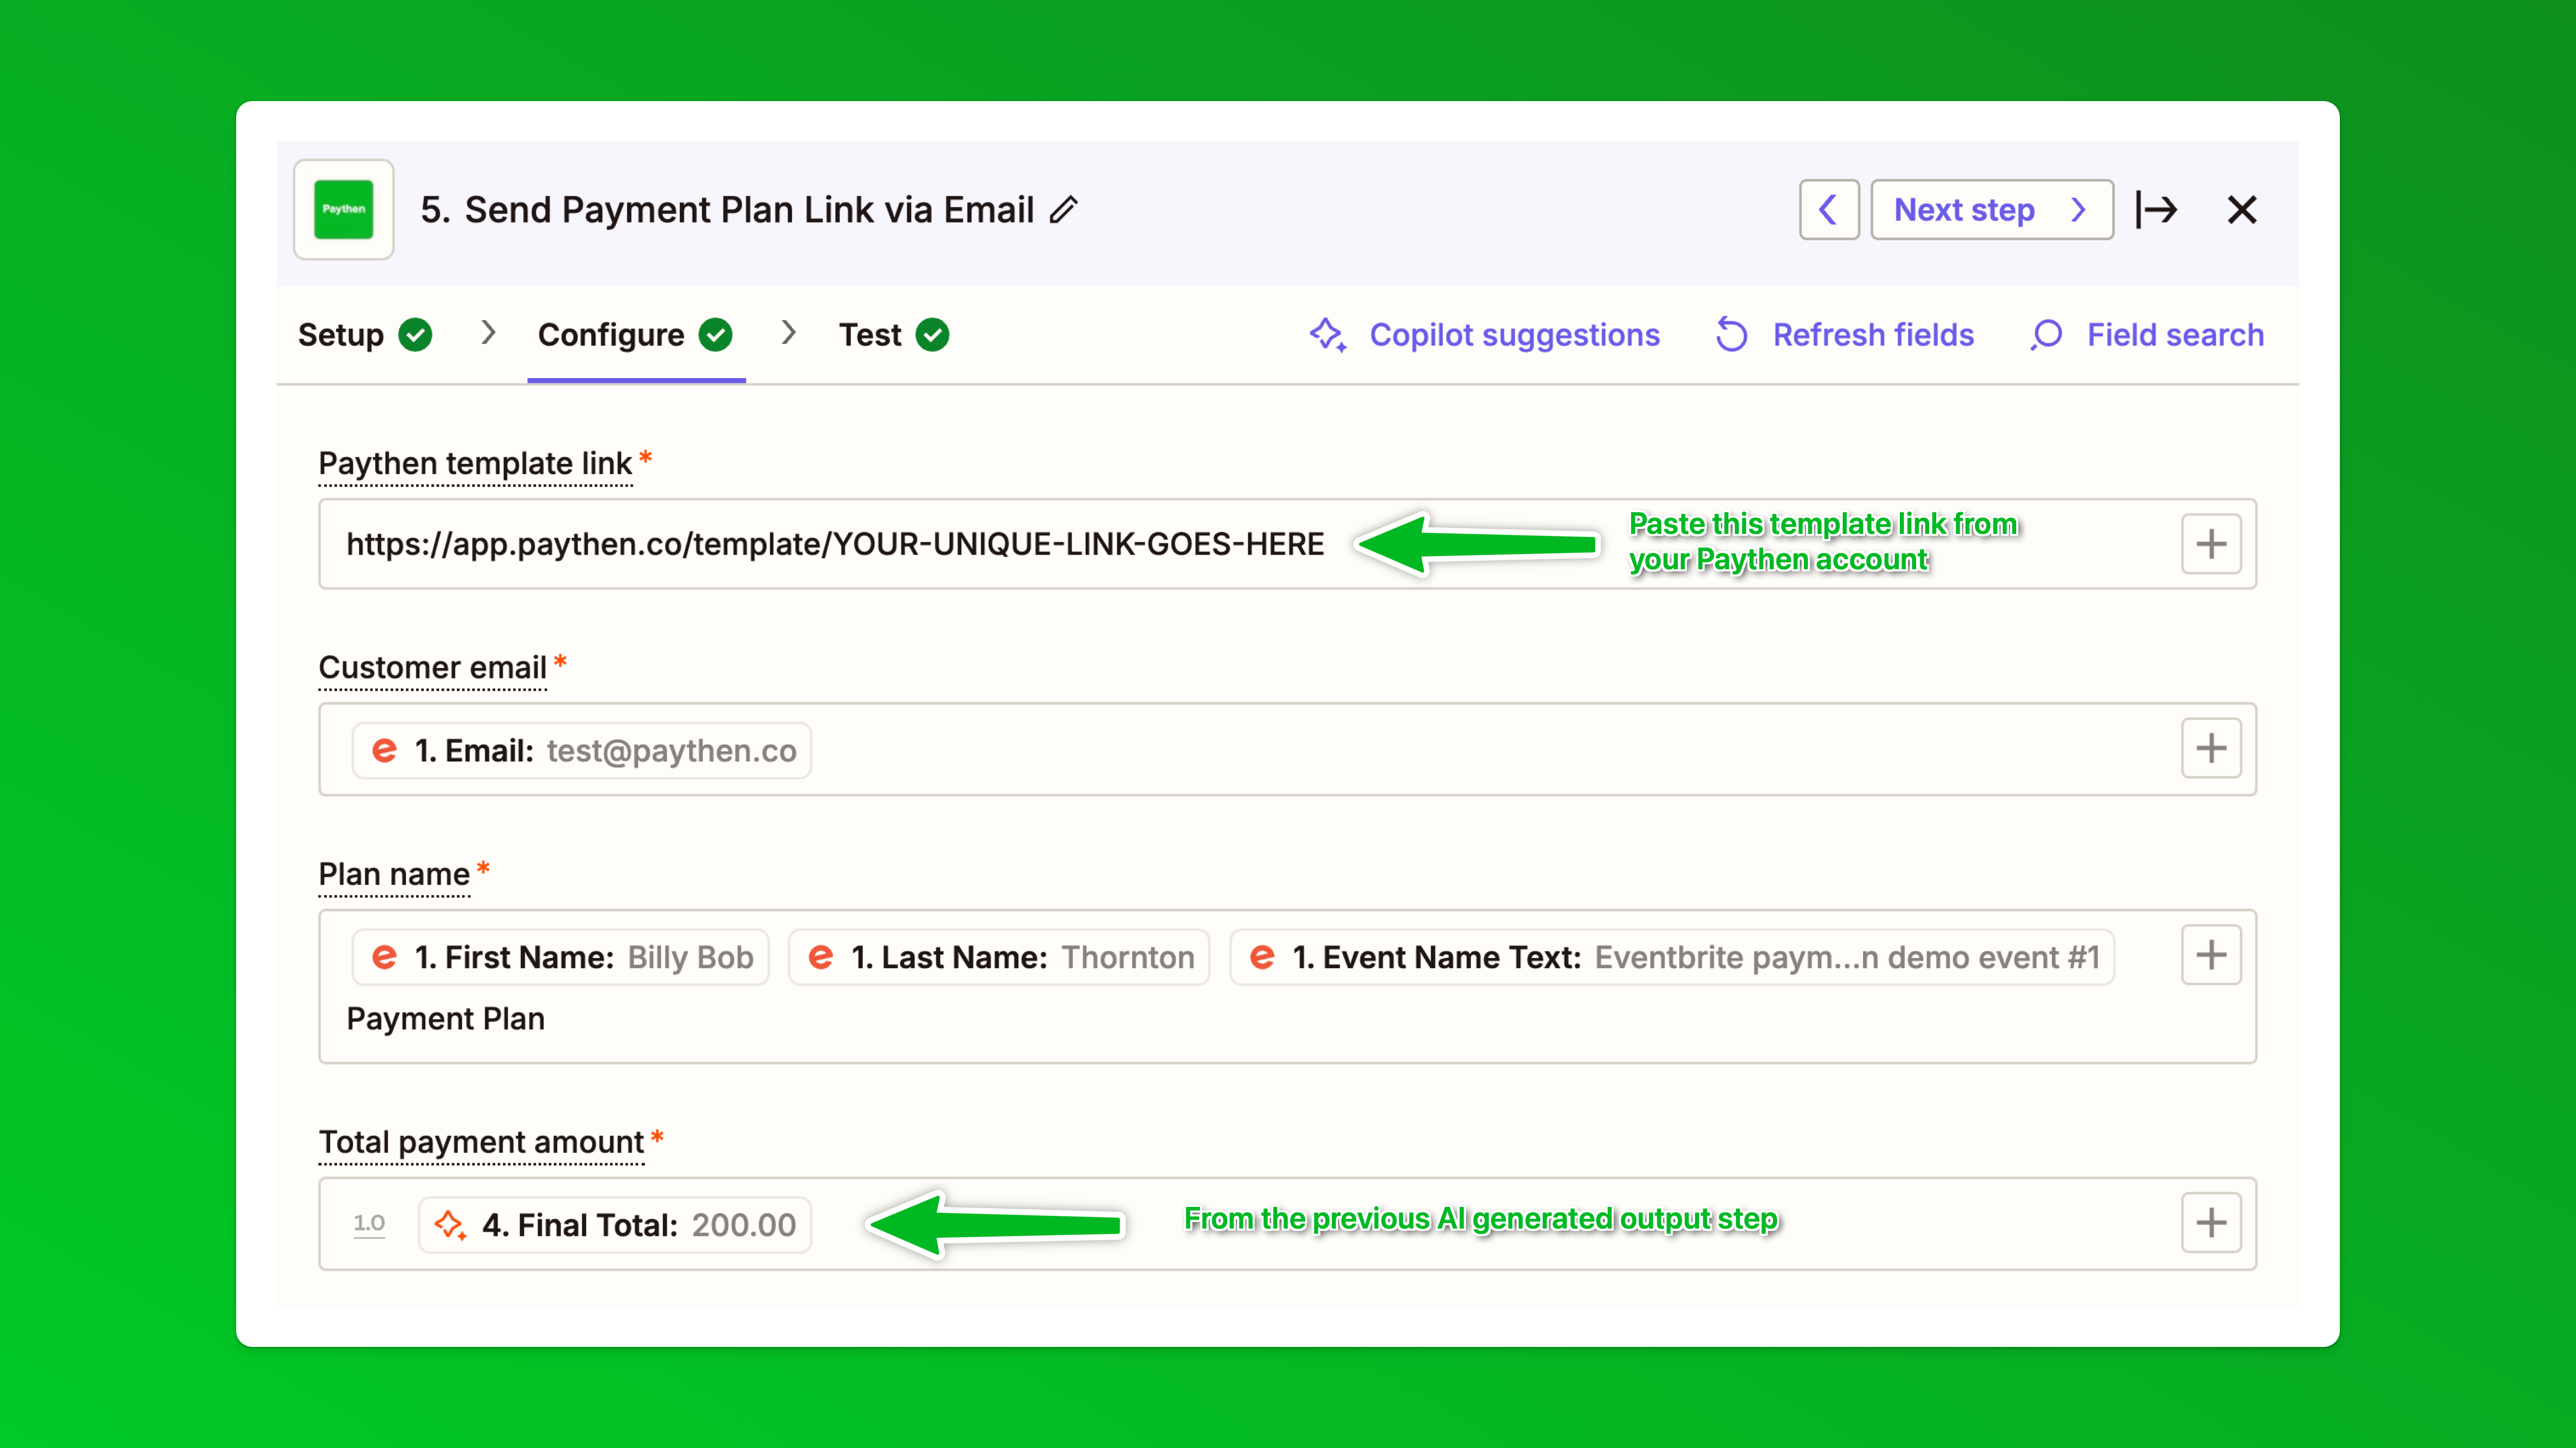Add data to Customer email field
This screenshot has height=1448, width=2576.
click(x=2211, y=748)
